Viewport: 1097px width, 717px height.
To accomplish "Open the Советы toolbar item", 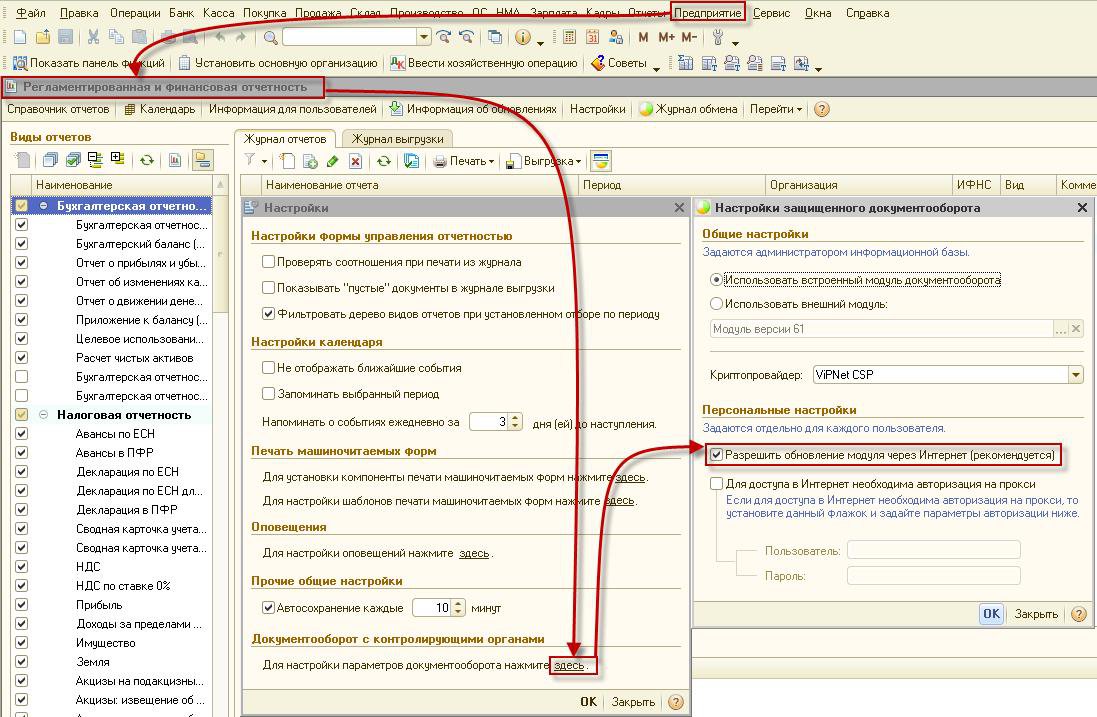I will [619, 63].
